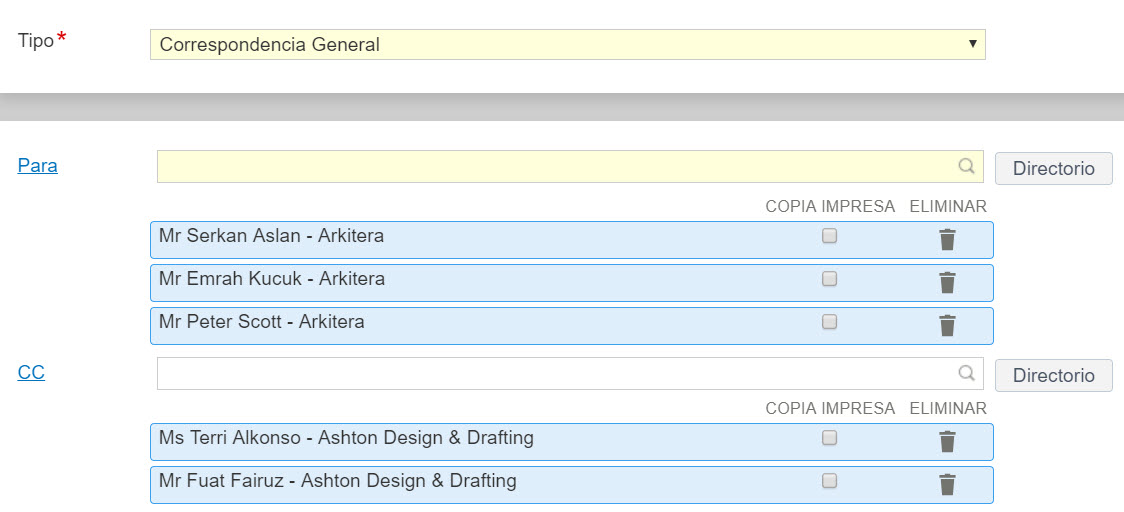Open the Tipo dropdown list
The image size is (1124, 512).
(x=567, y=44)
